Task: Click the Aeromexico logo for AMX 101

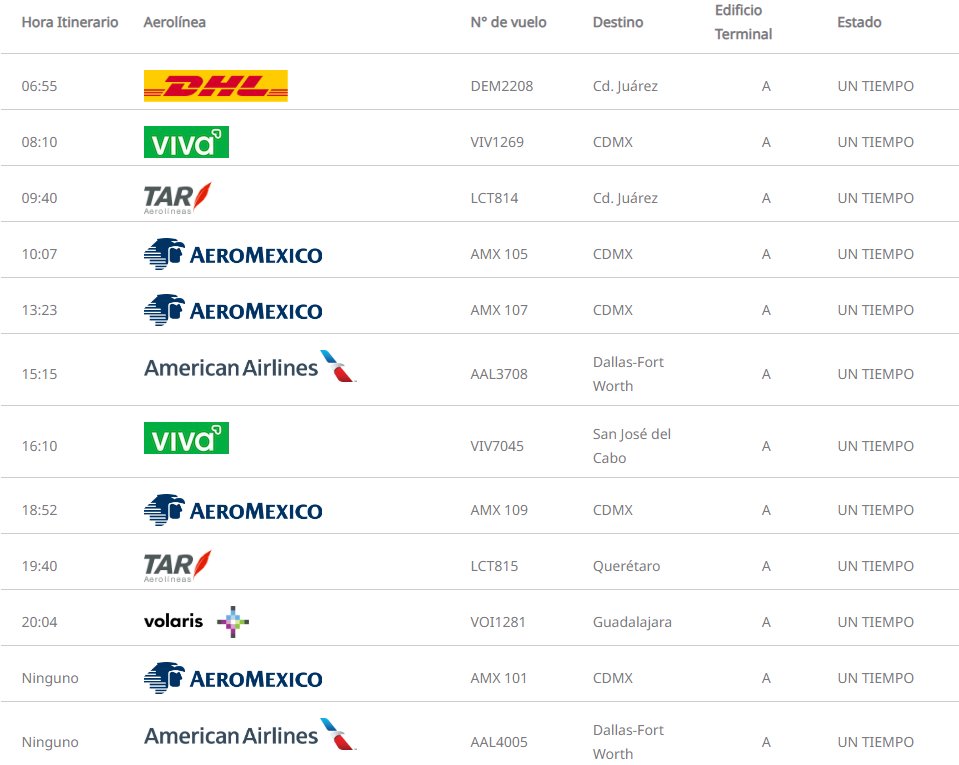Action: 233,678
